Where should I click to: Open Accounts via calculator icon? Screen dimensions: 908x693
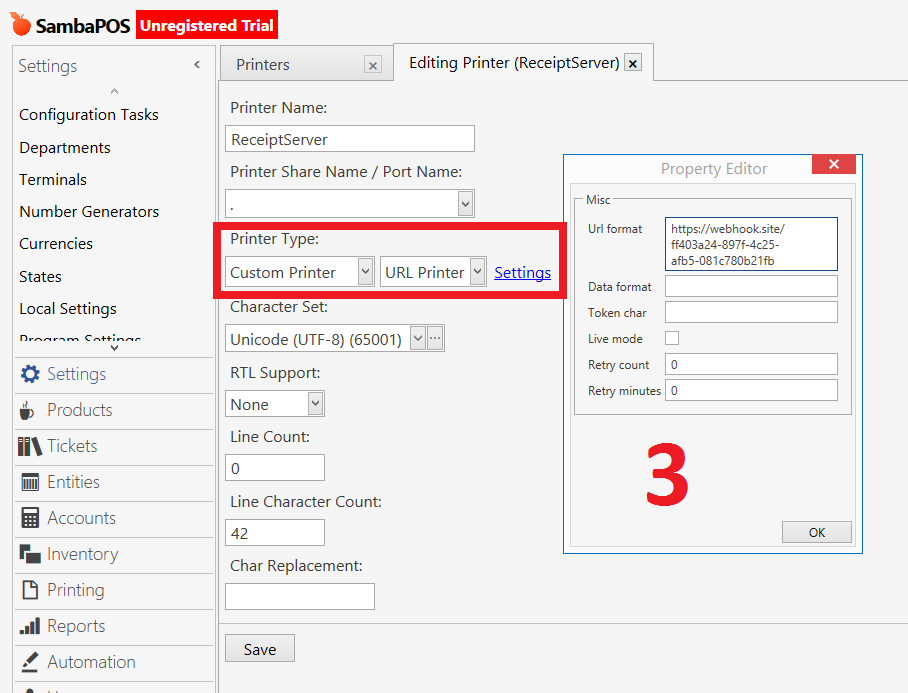tap(30, 518)
